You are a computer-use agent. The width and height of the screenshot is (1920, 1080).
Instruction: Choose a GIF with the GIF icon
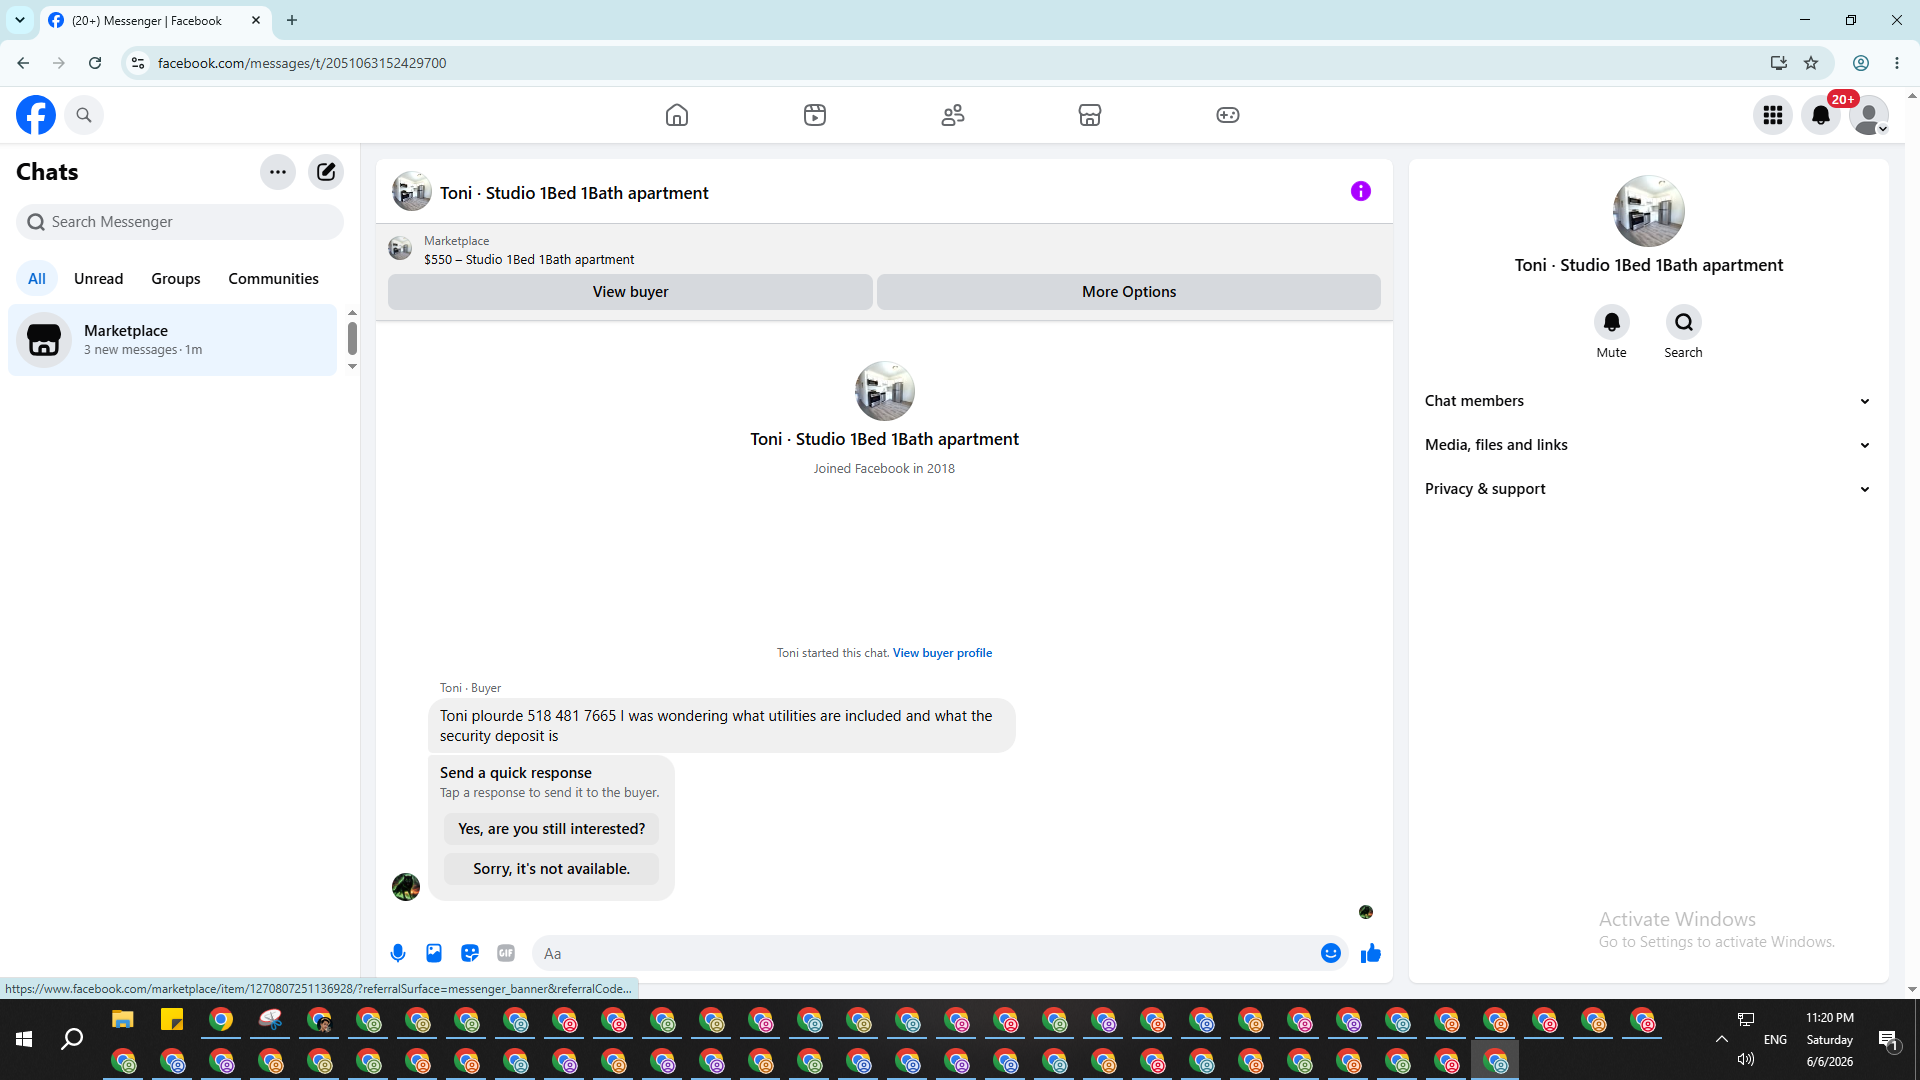point(506,953)
